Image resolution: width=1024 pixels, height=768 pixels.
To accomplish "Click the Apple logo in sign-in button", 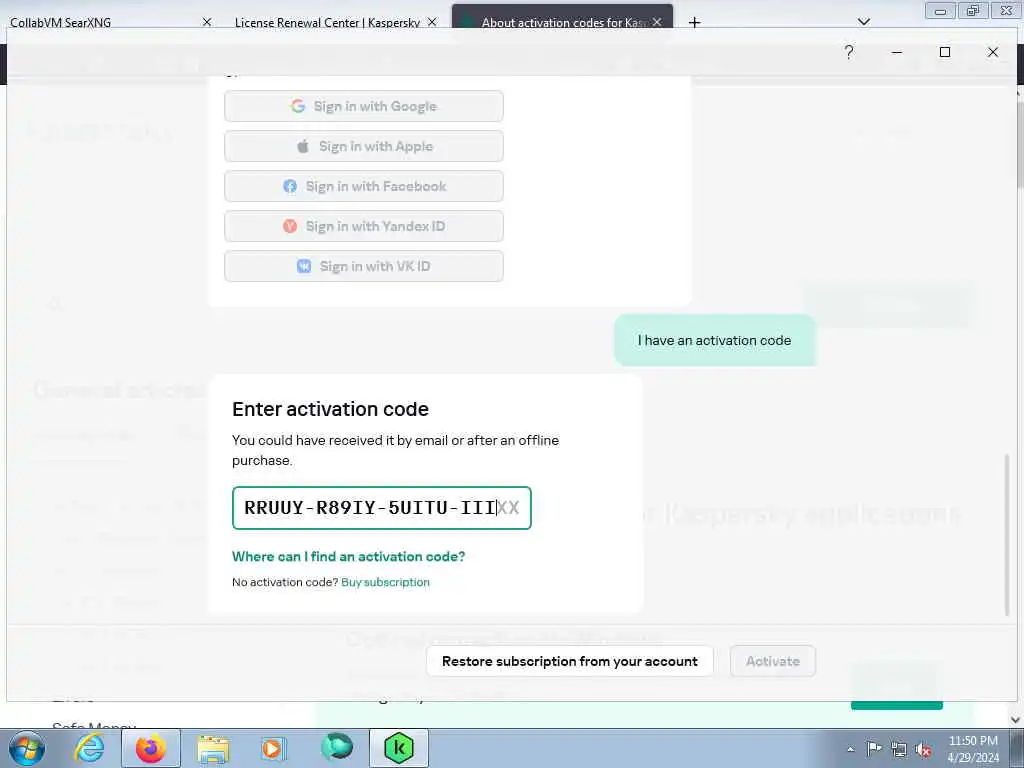I will click(302, 146).
